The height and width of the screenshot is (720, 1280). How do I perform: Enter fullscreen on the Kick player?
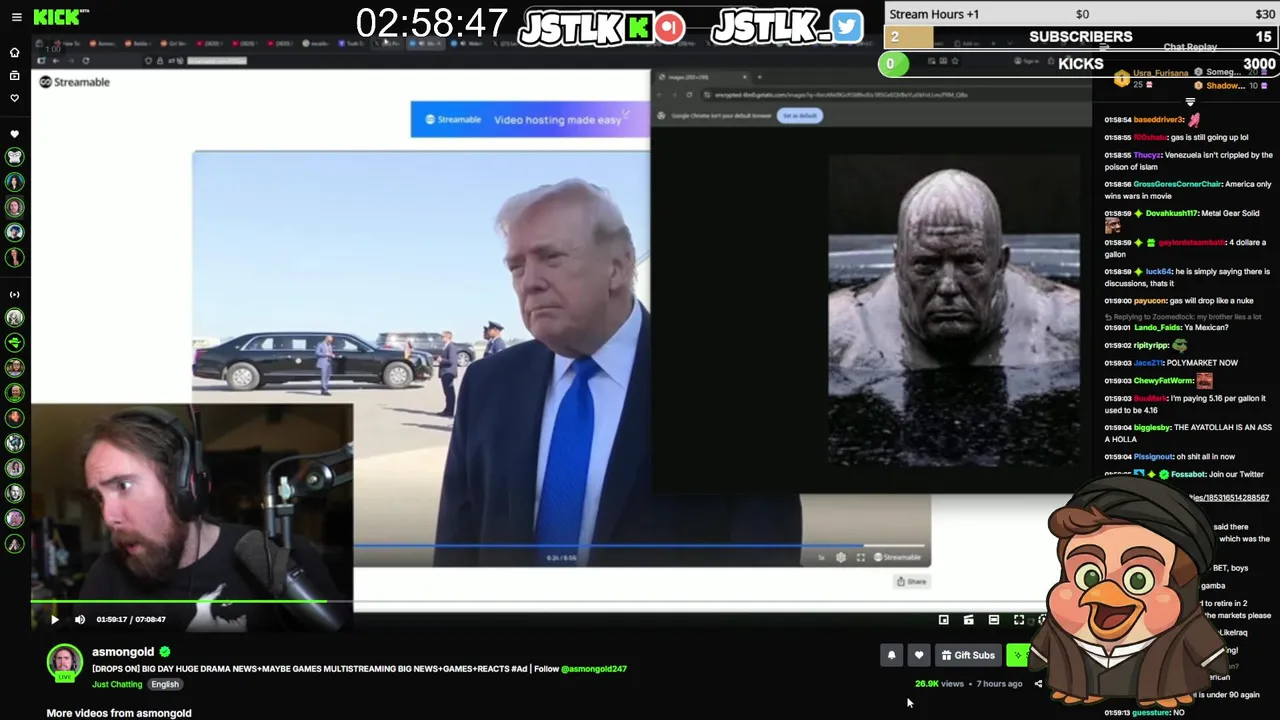coord(1018,620)
